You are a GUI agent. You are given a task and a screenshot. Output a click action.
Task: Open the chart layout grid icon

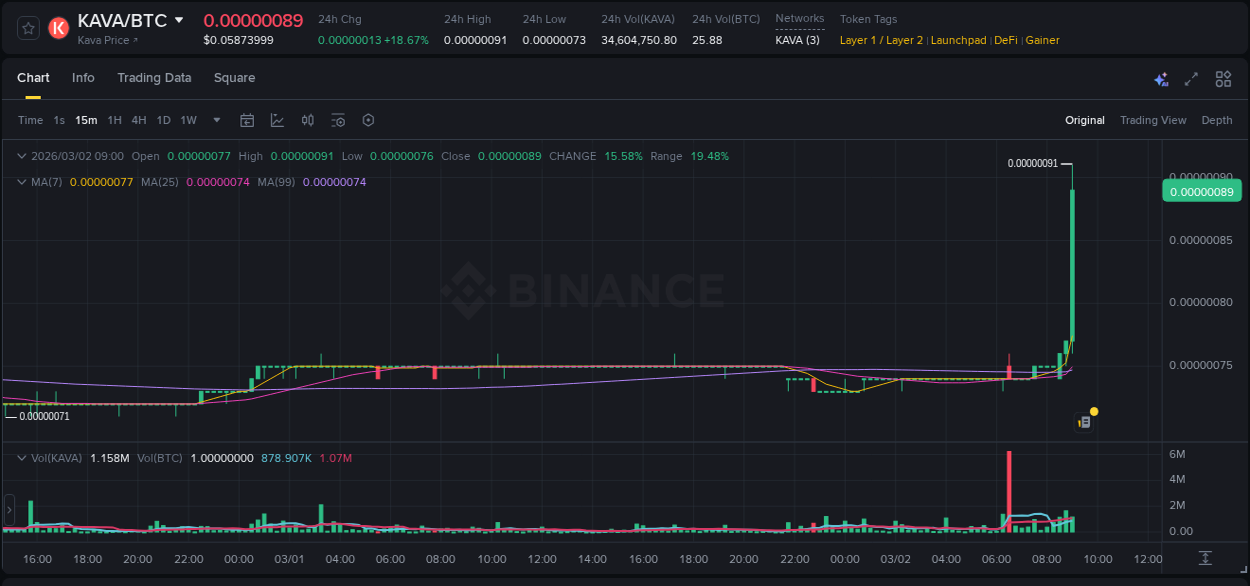pyautogui.click(x=1223, y=78)
